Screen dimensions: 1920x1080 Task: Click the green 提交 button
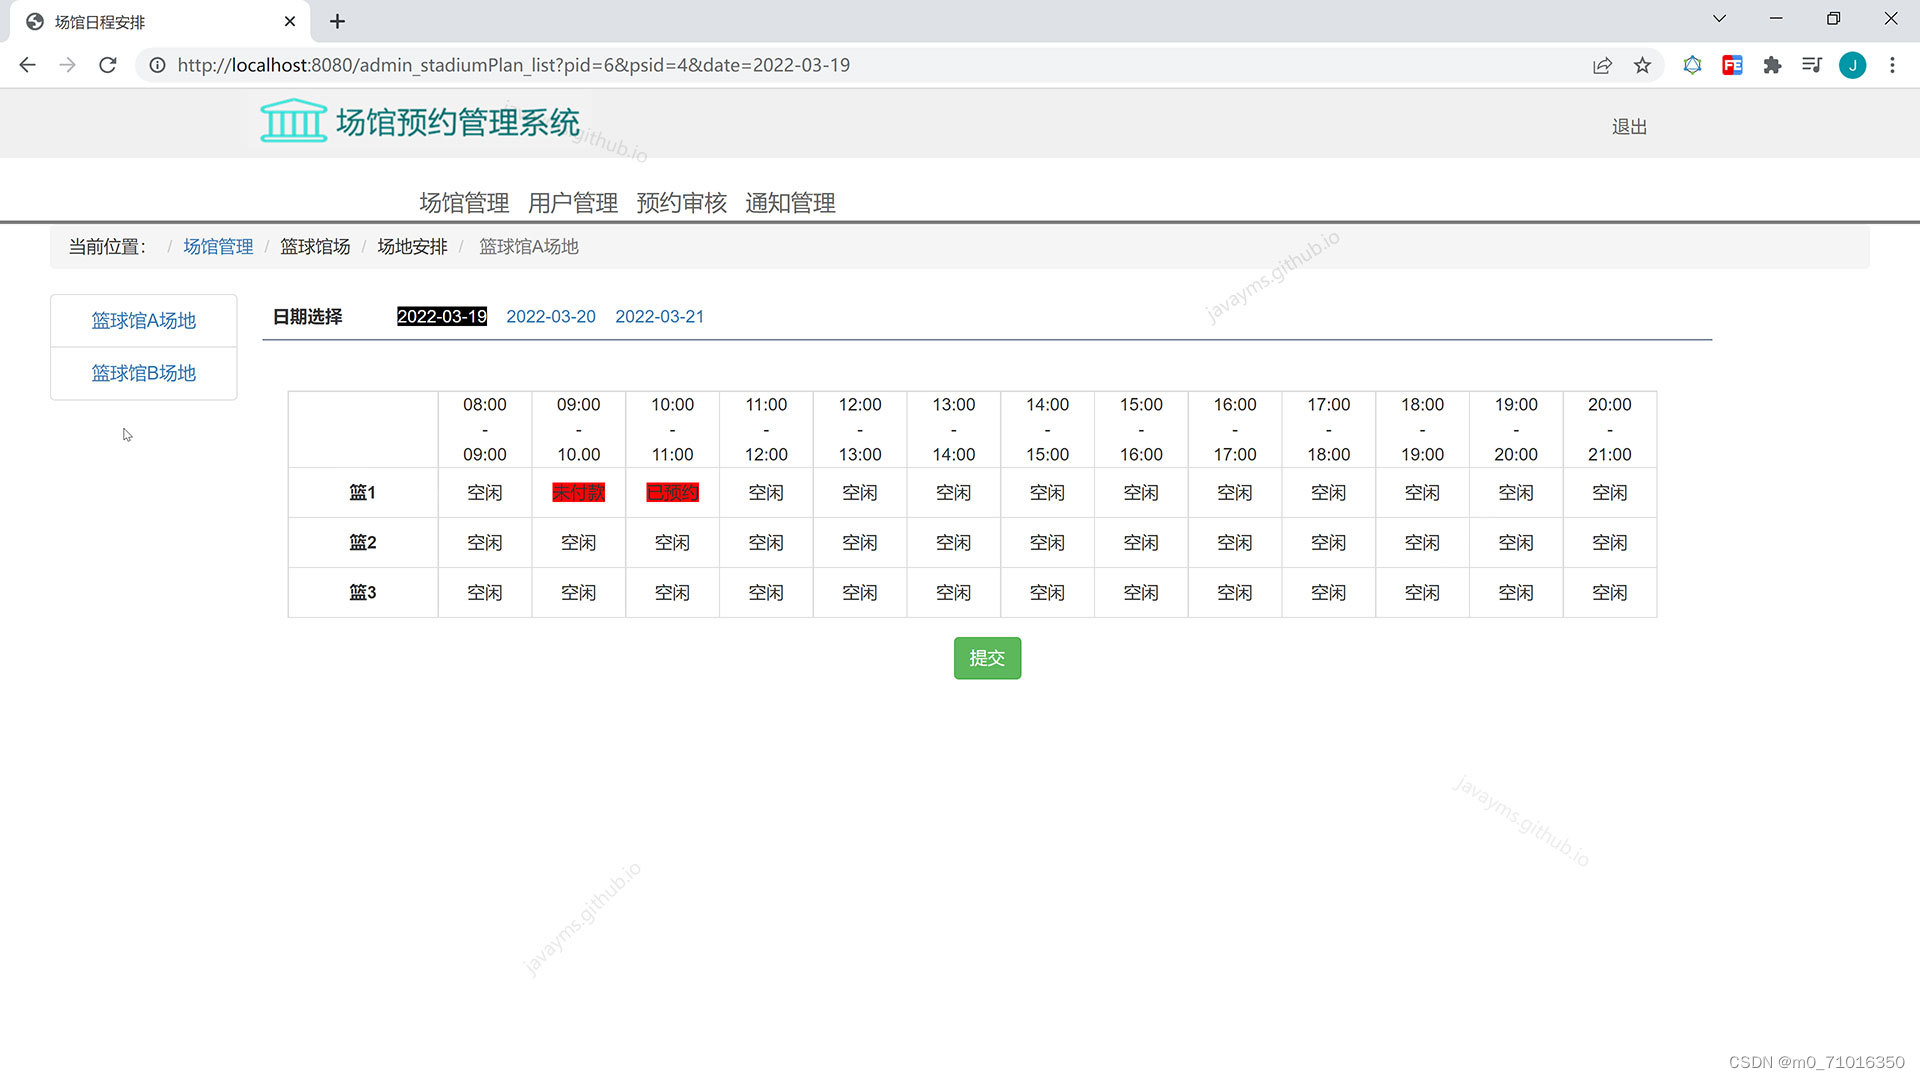coord(987,658)
